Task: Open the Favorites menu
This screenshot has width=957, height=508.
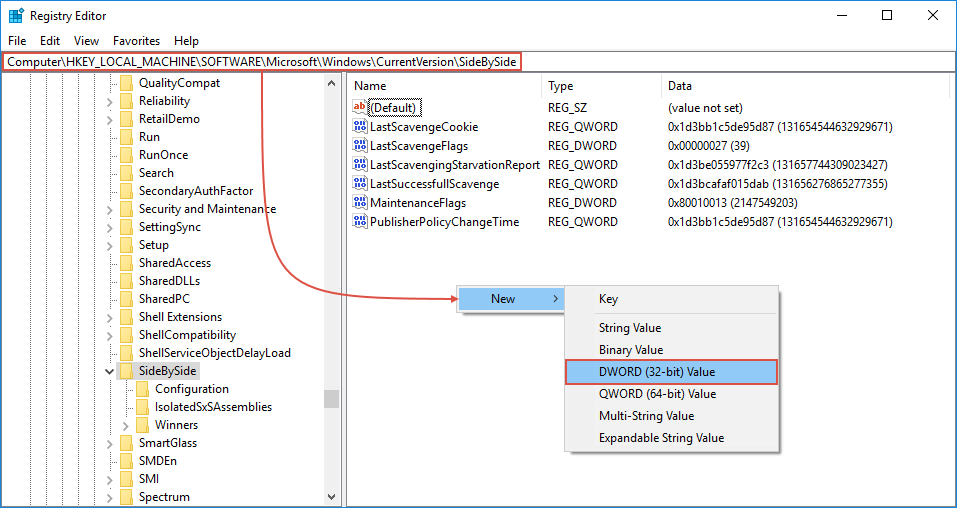Action: click(x=136, y=41)
